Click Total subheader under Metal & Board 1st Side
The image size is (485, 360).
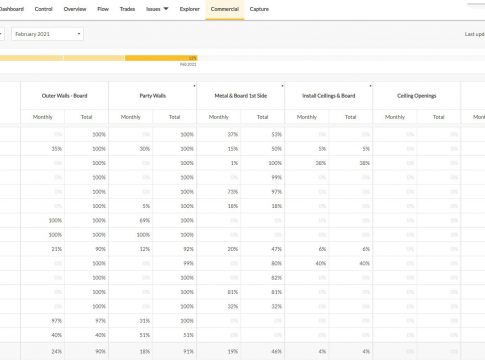pos(263,117)
